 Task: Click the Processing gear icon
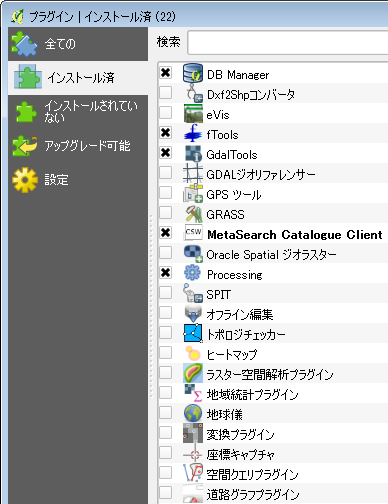pos(193,273)
